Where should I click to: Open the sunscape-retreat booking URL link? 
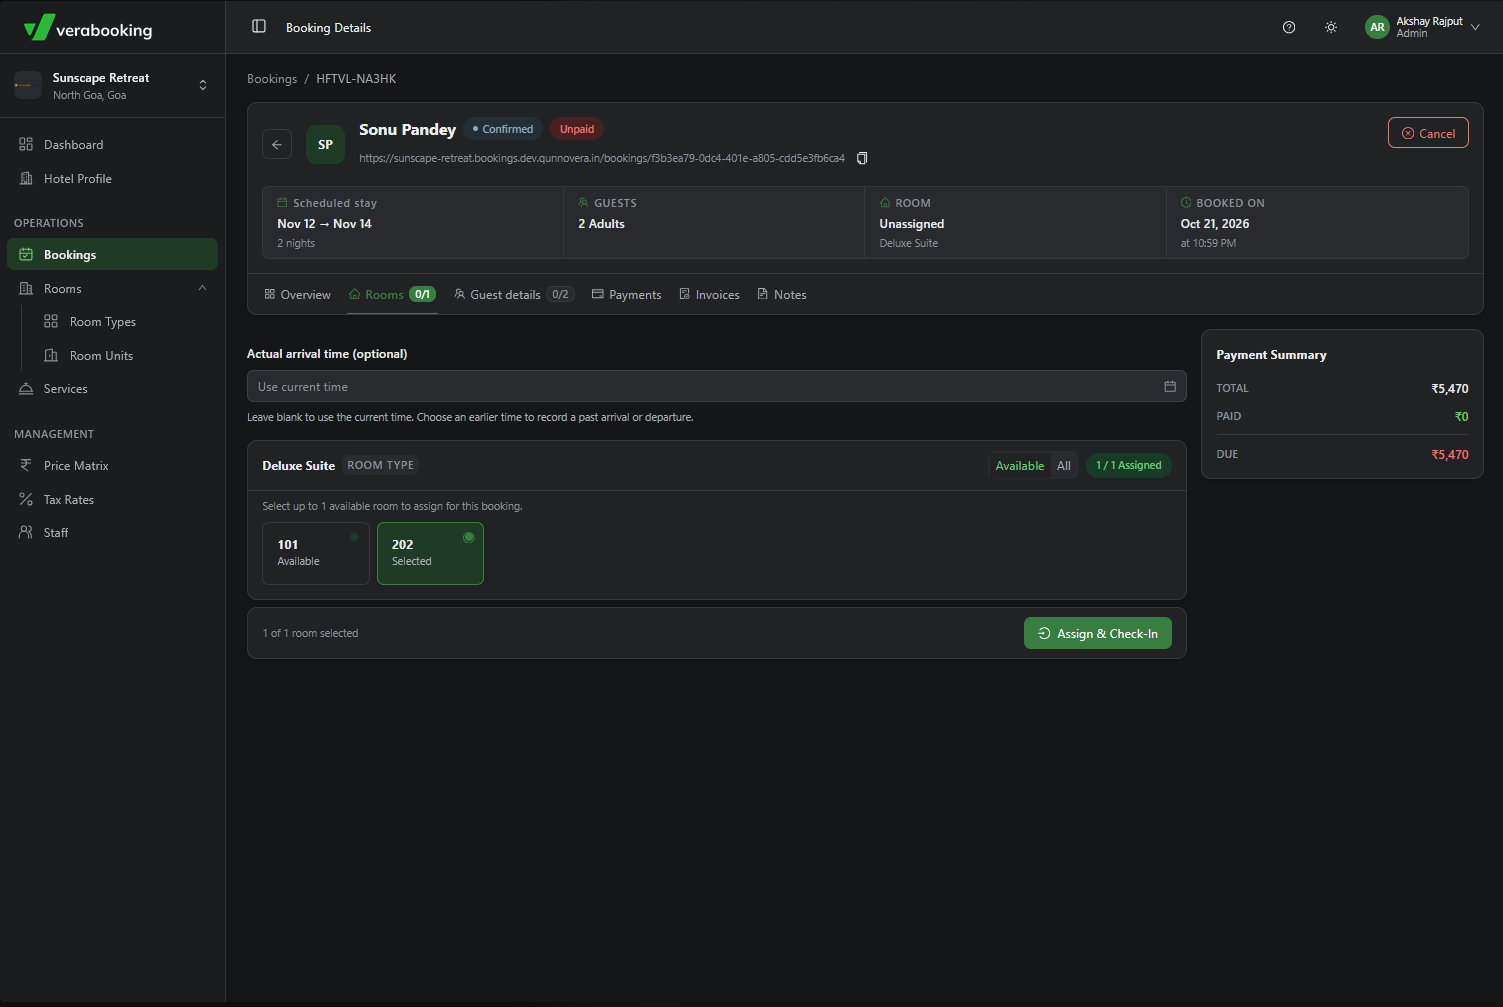pyautogui.click(x=602, y=158)
